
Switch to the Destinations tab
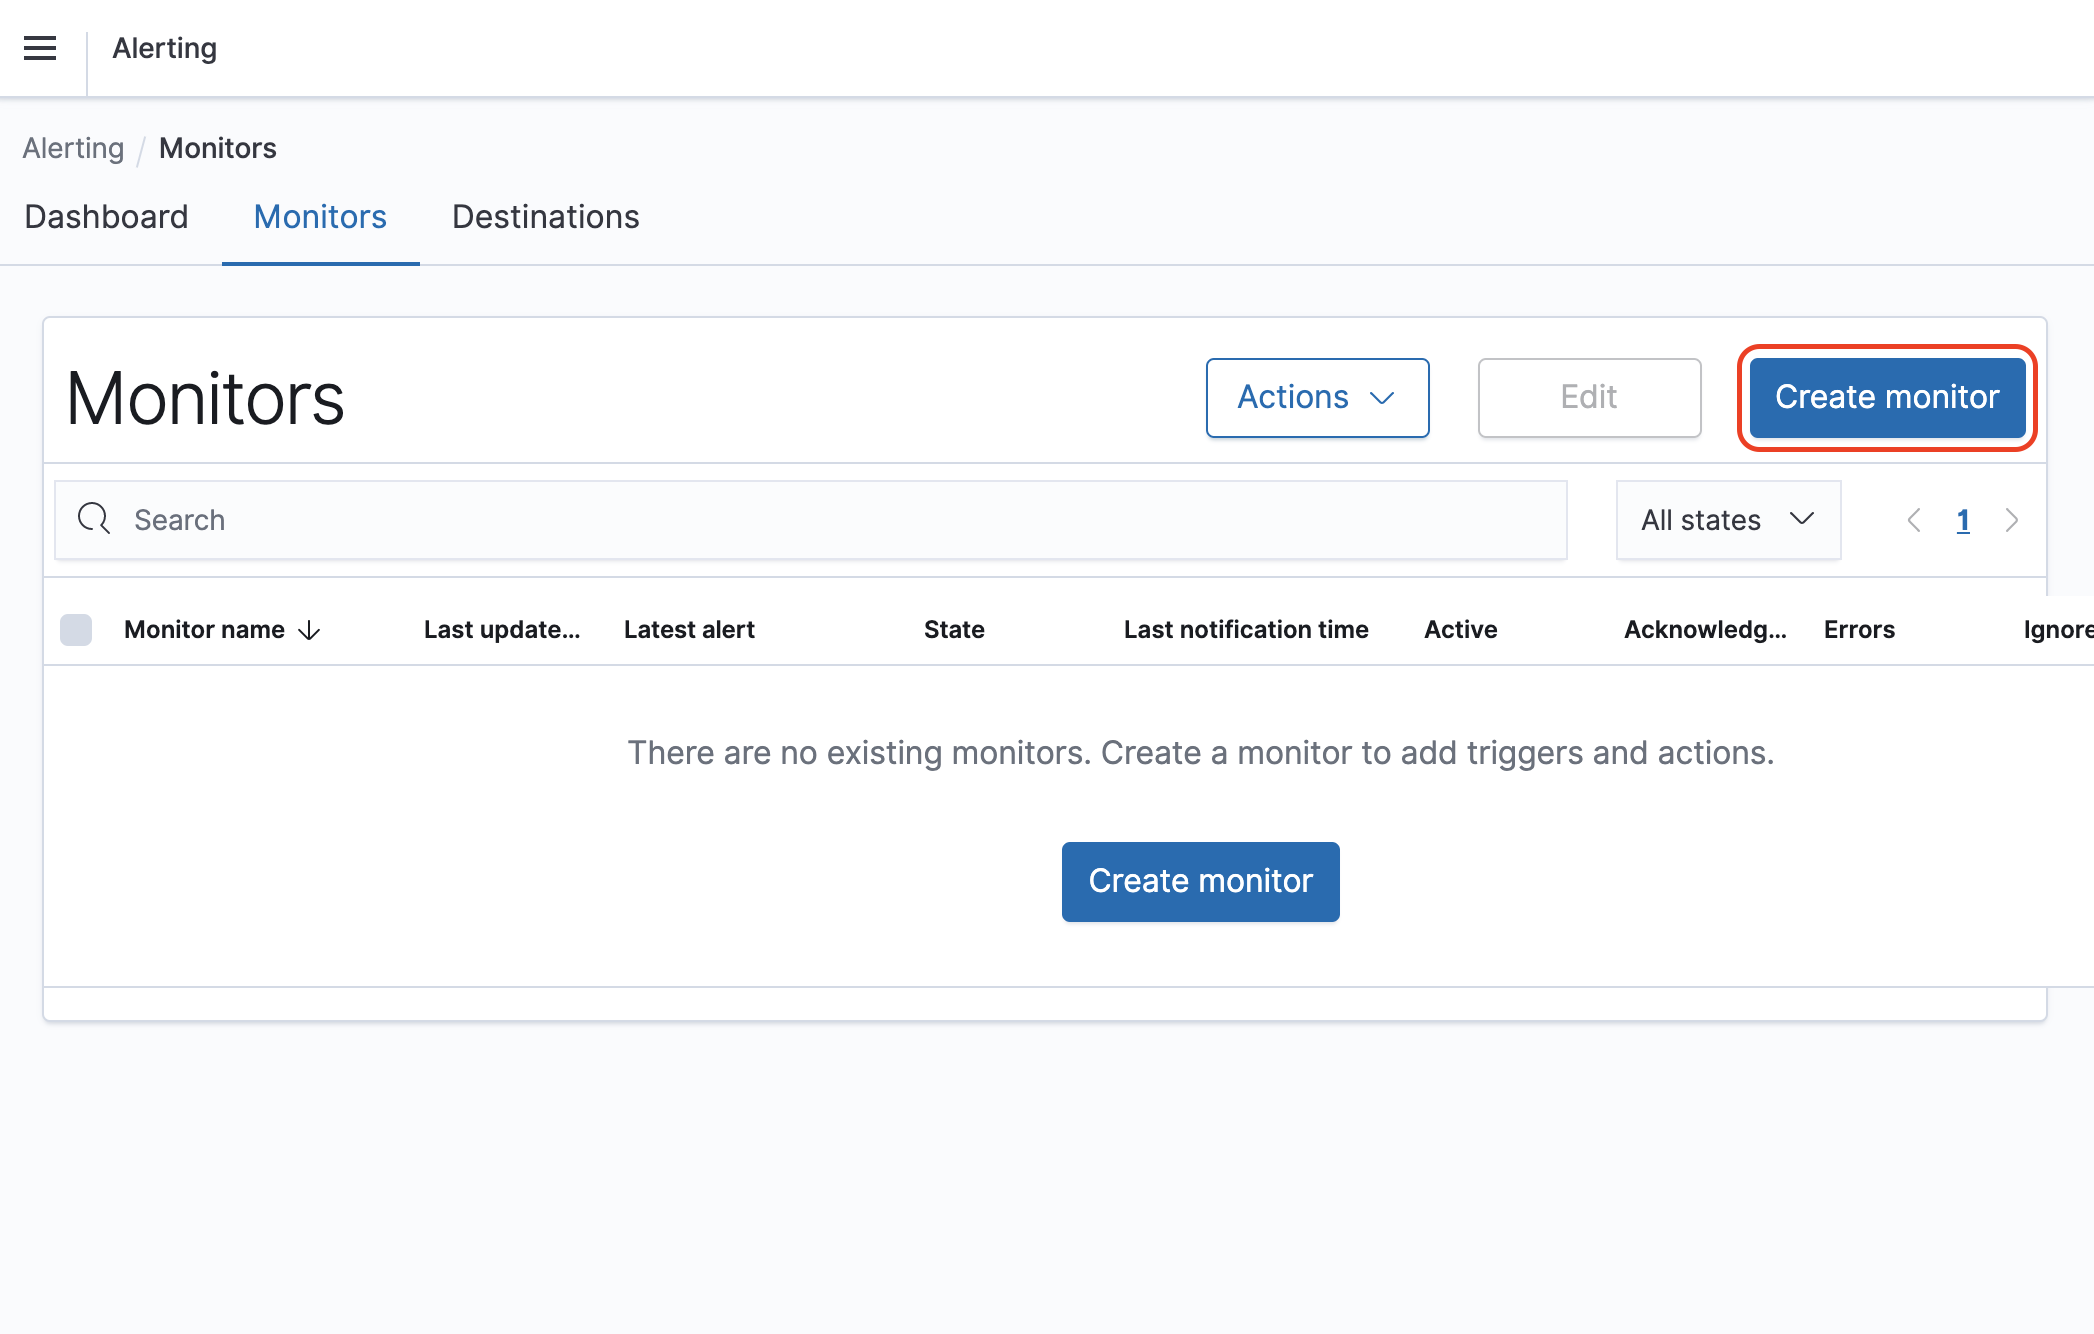pos(545,217)
